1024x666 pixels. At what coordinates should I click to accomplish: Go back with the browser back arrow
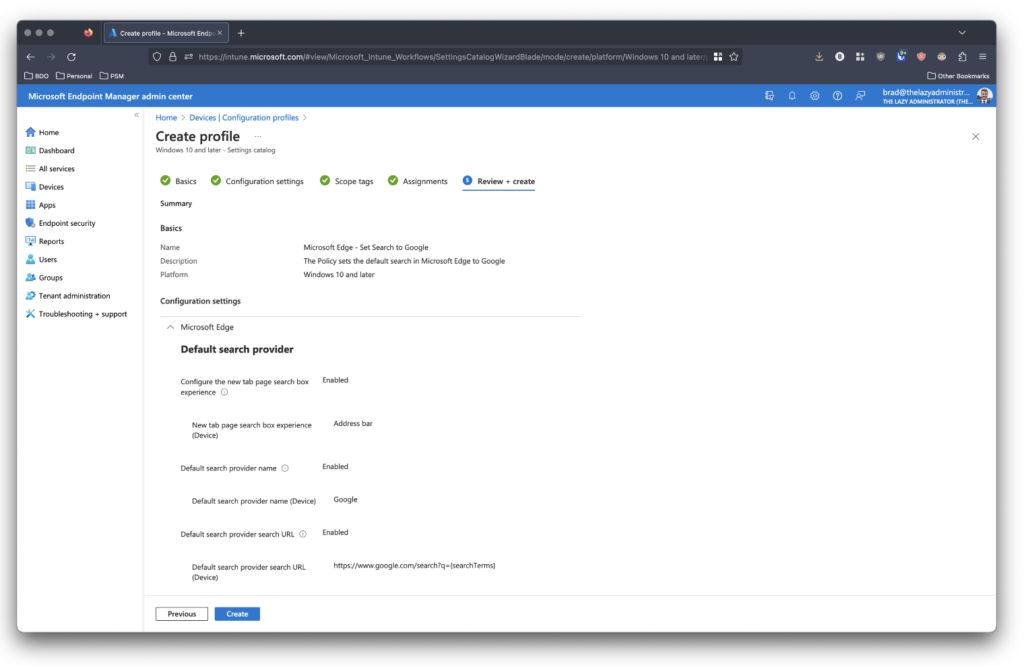click(31, 57)
